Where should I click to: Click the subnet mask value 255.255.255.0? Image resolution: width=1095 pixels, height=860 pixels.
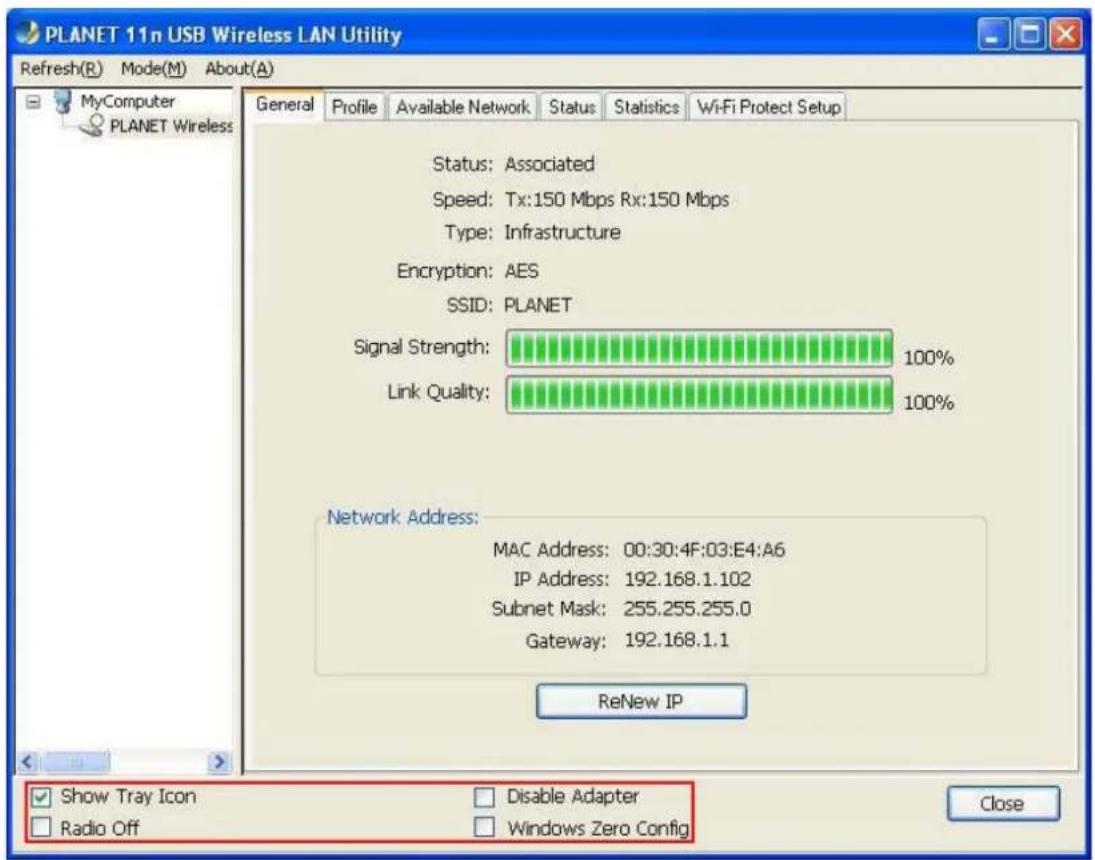(687, 608)
